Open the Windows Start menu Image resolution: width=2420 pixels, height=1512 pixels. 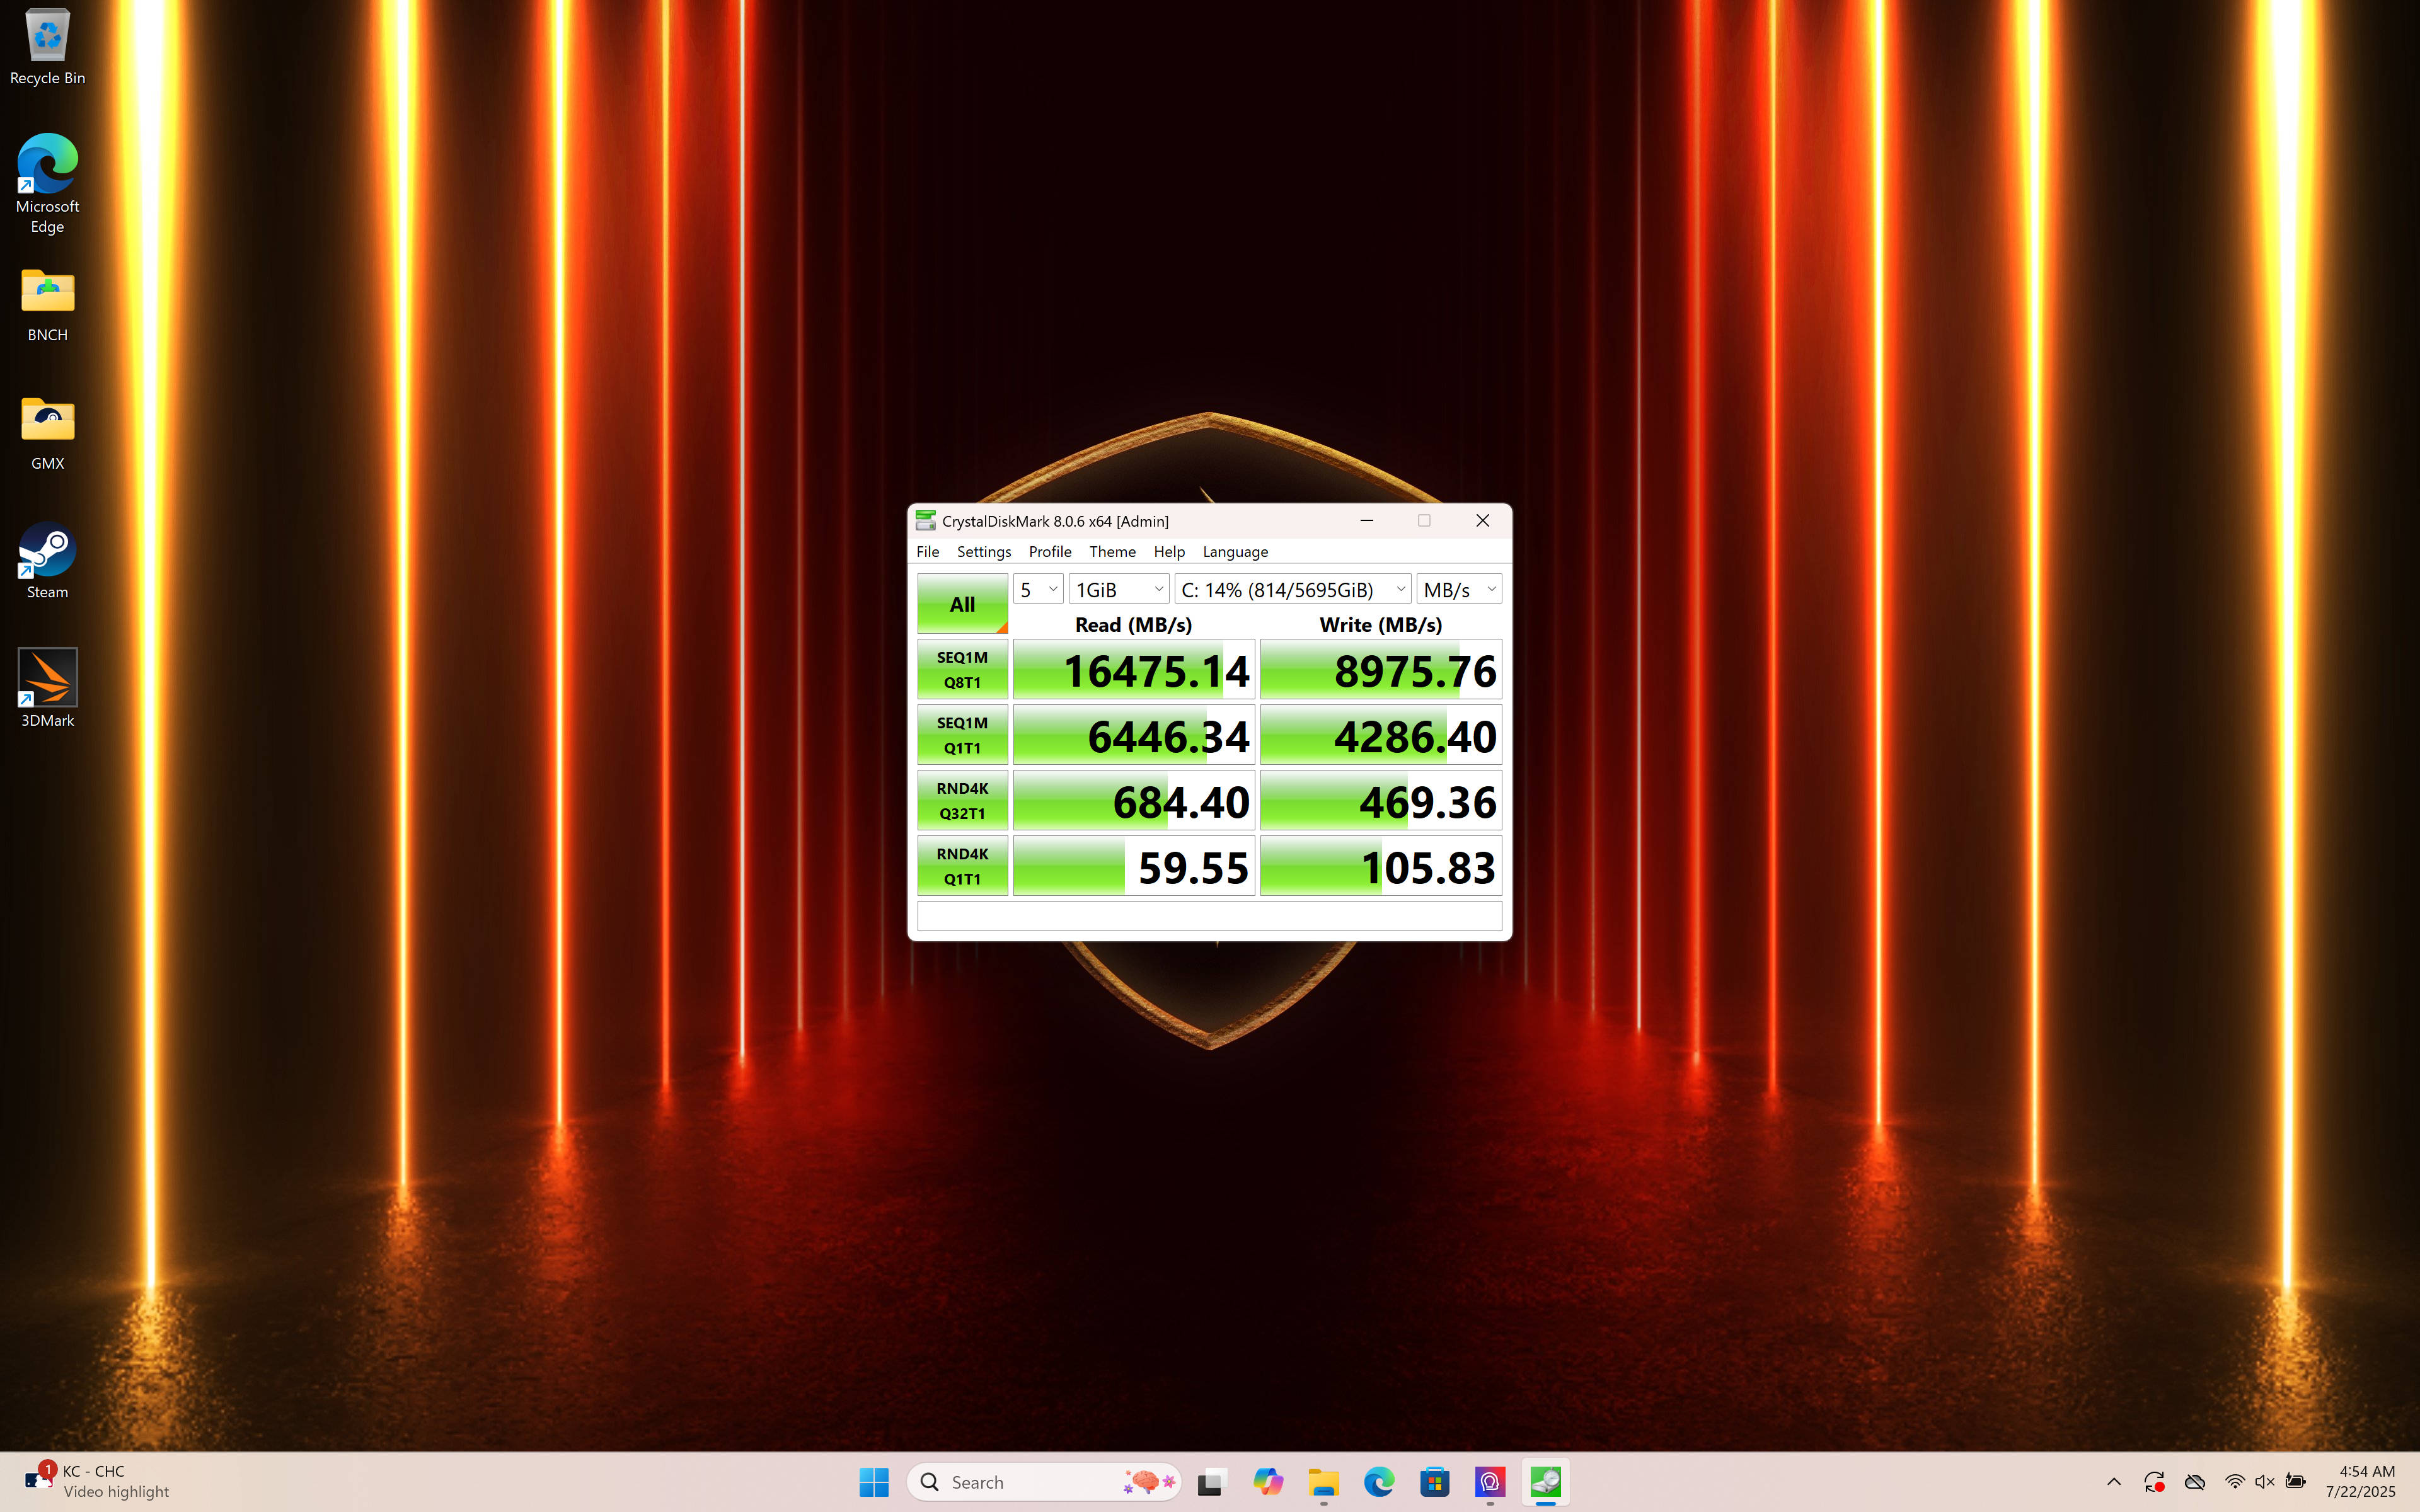(874, 1482)
